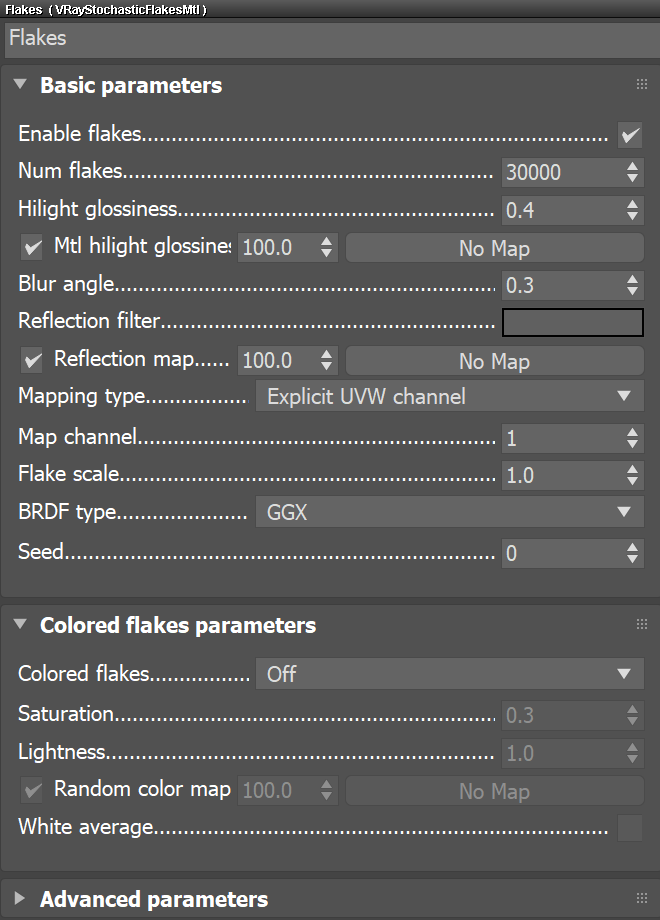Collapse the Colored flakes parameters section

pos(20,624)
